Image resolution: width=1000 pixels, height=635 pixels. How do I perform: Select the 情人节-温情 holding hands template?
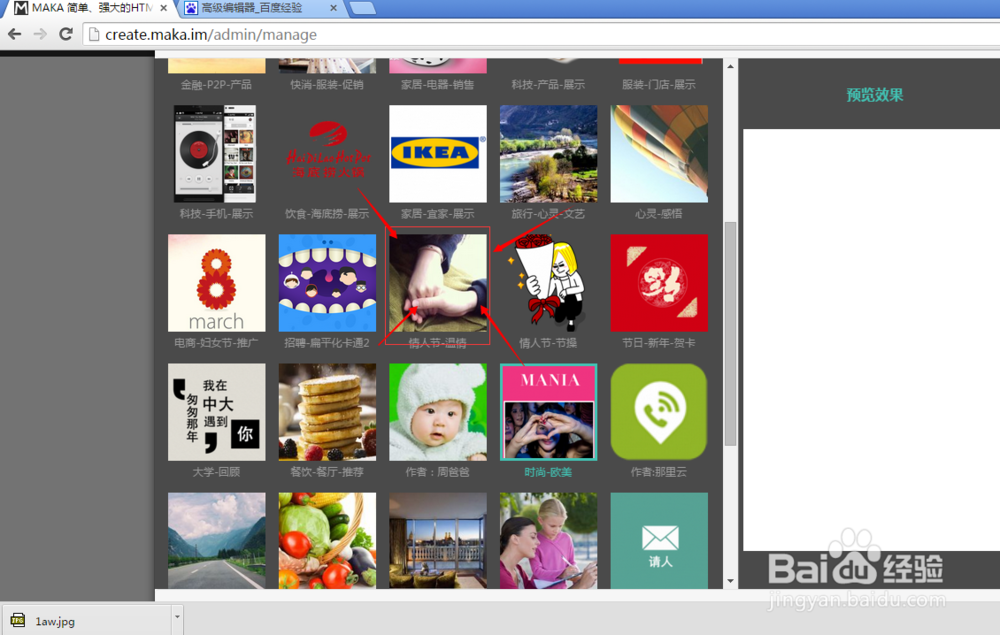pos(438,283)
